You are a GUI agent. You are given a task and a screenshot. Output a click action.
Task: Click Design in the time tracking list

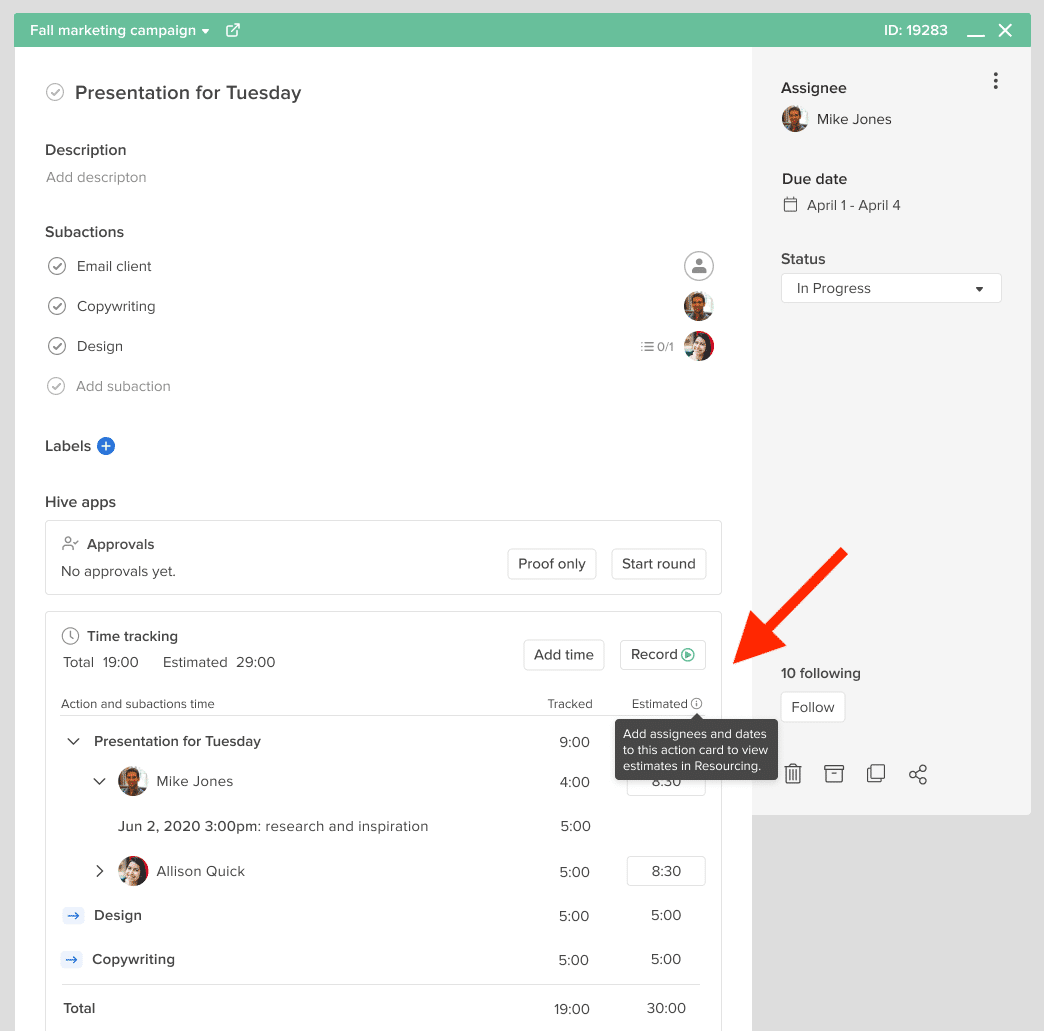[117, 915]
